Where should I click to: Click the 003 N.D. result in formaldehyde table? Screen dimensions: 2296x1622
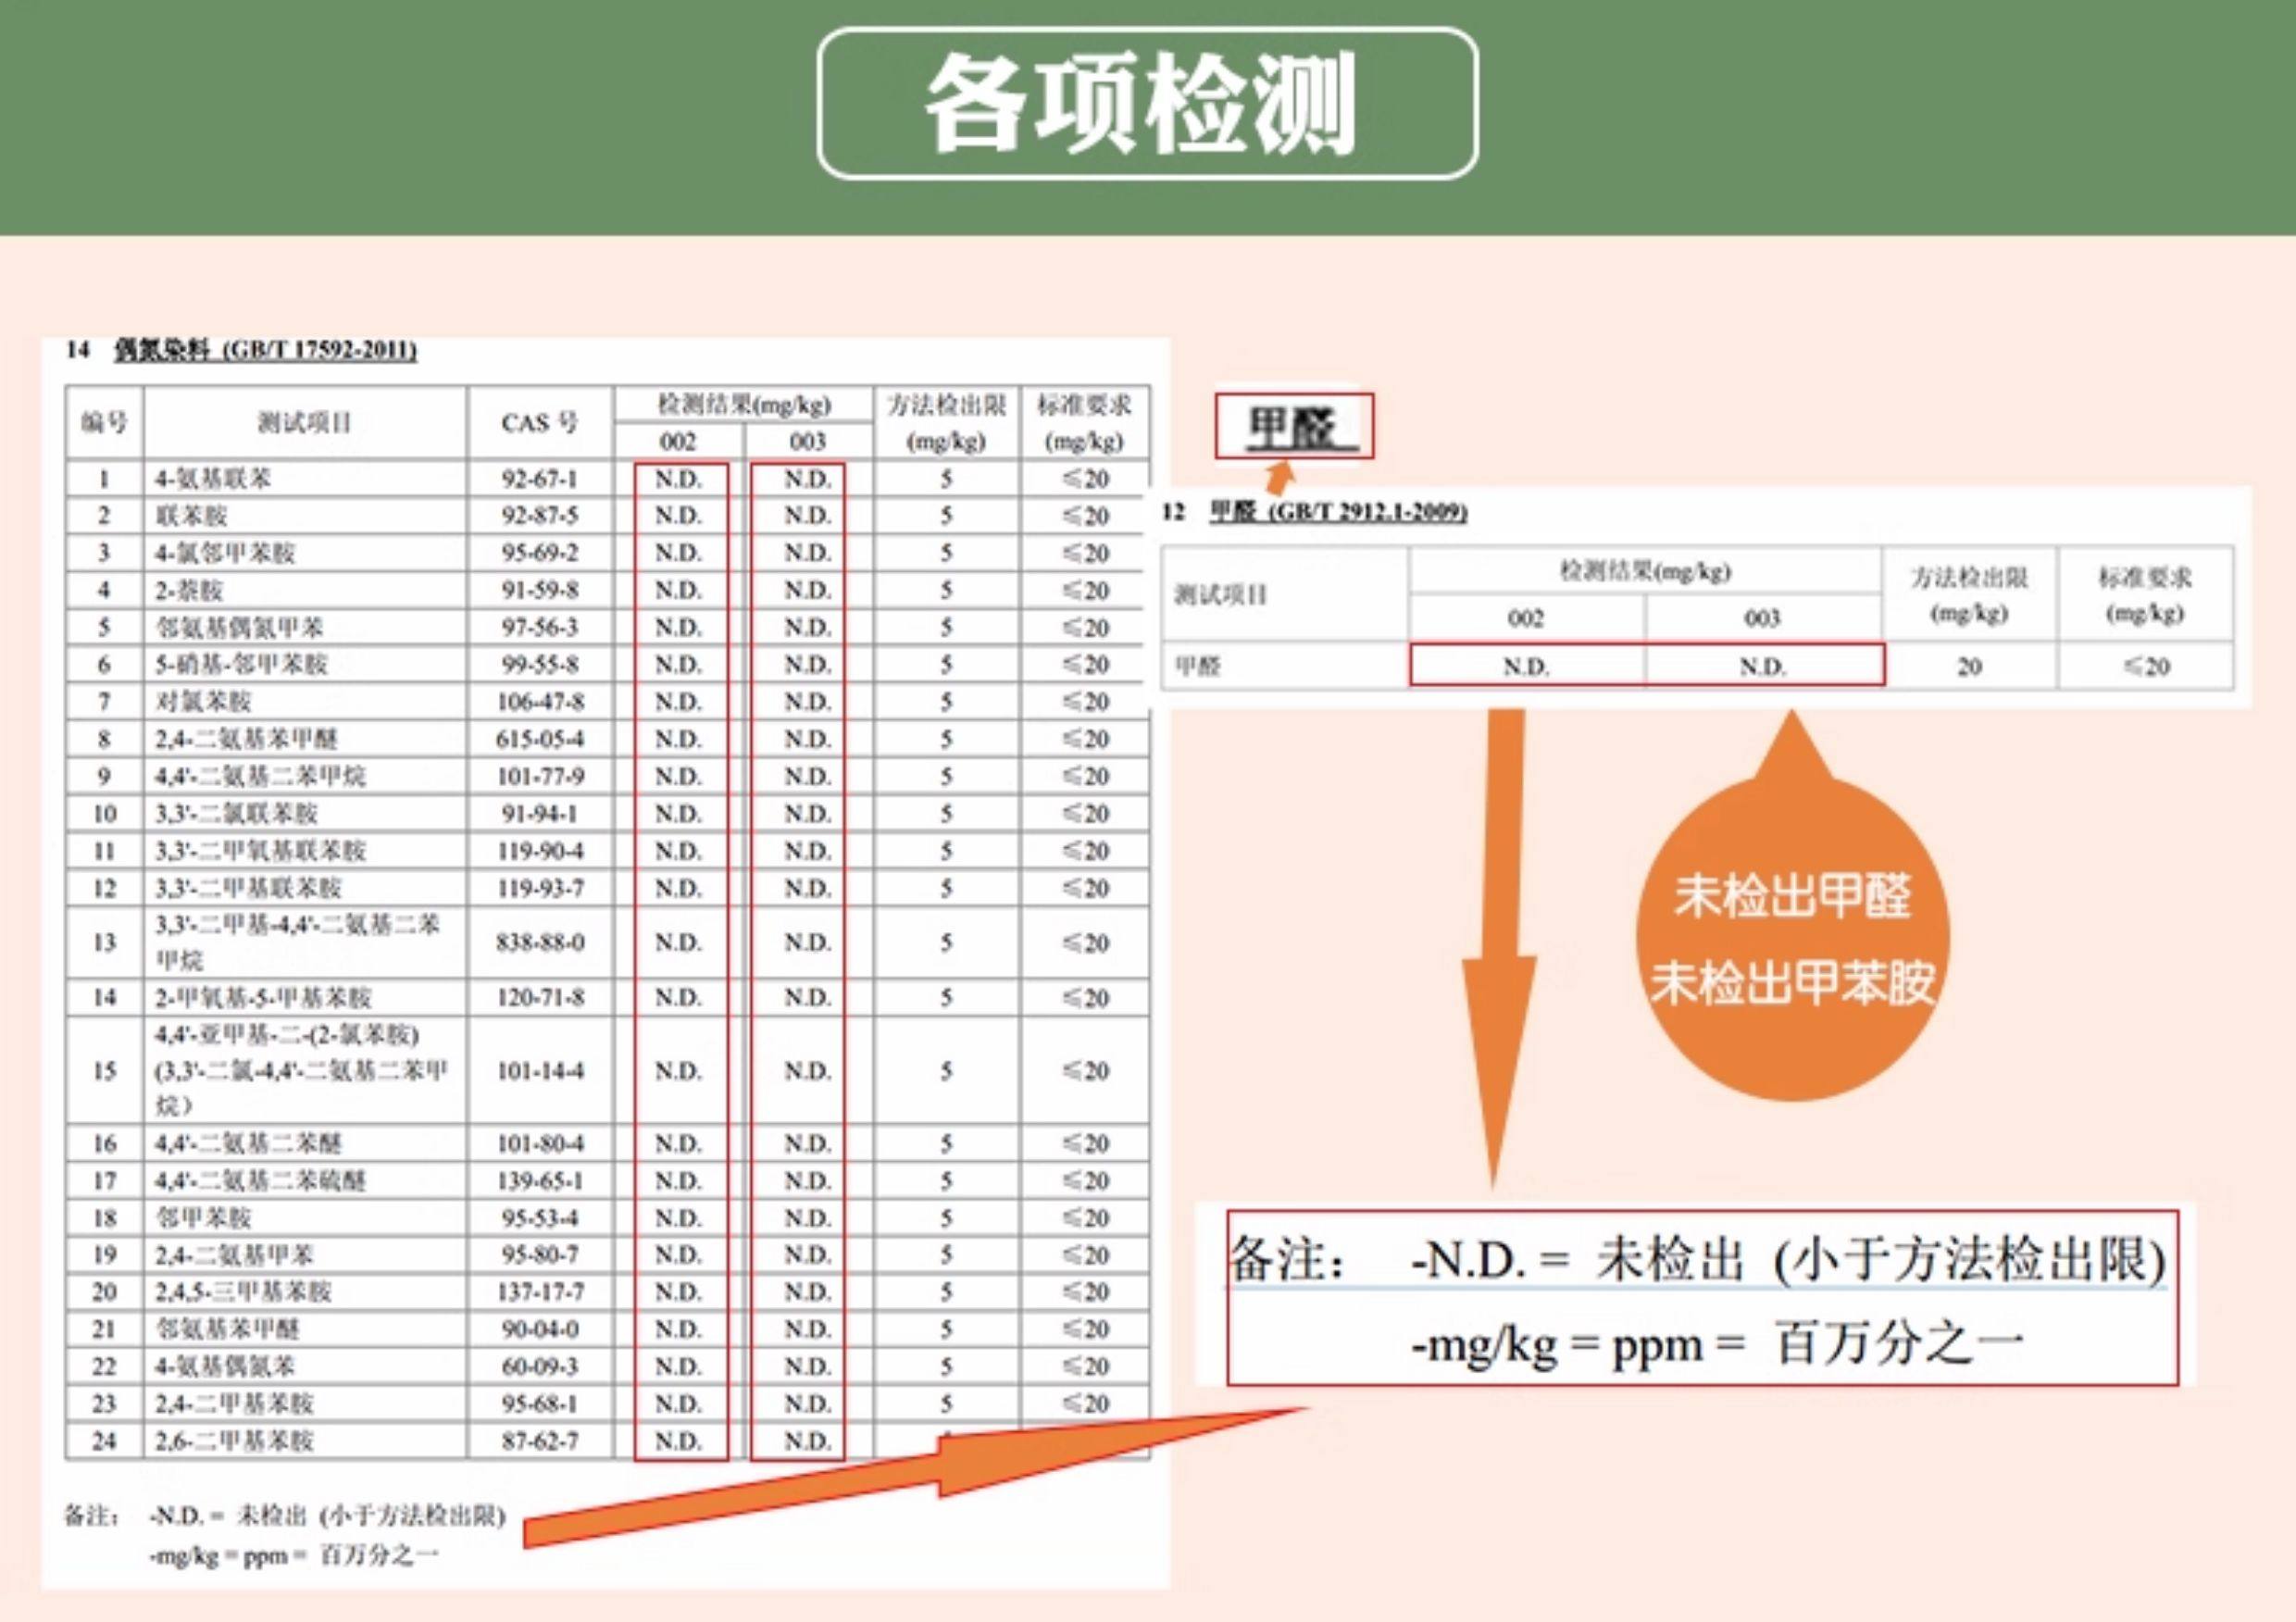click(x=1762, y=667)
